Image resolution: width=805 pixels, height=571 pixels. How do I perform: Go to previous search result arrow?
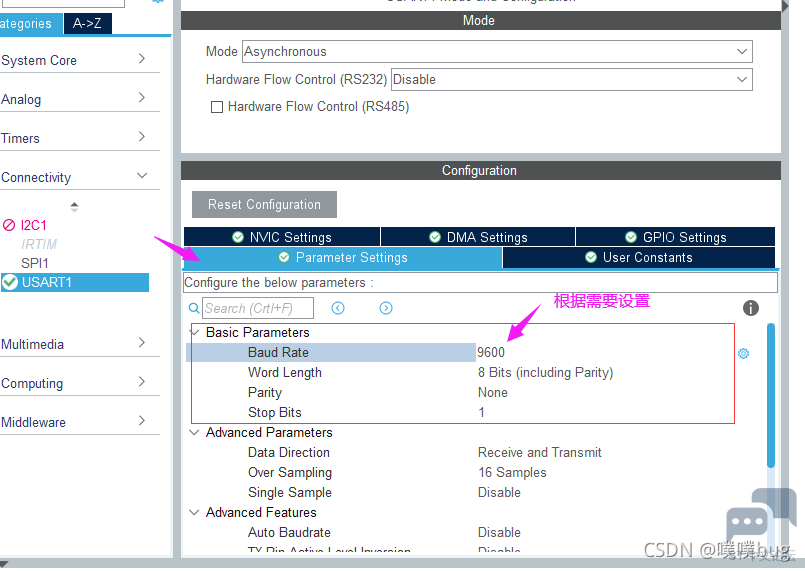(x=338, y=308)
